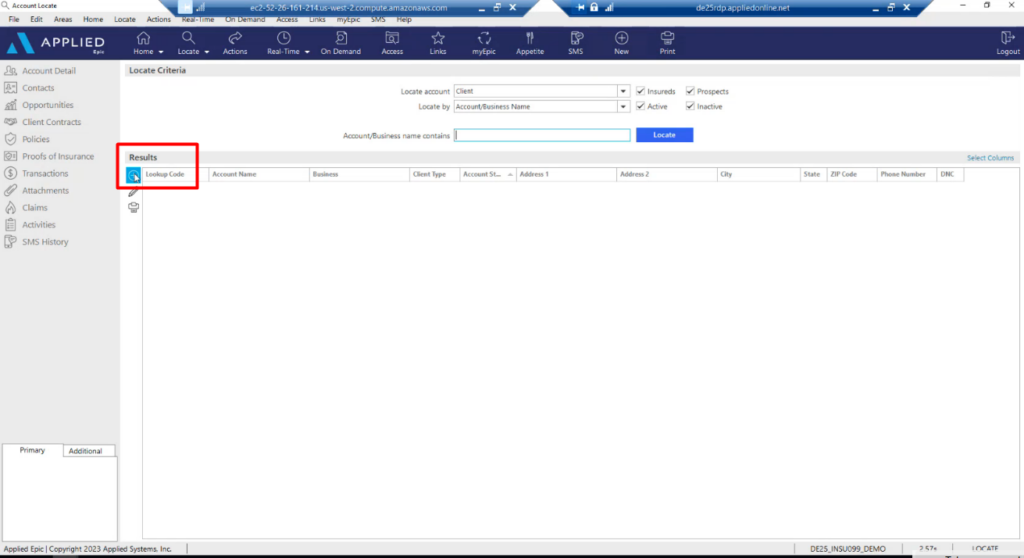Click the myEpic toolbar icon
The height and width of the screenshot is (558, 1024).
[x=484, y=38]
